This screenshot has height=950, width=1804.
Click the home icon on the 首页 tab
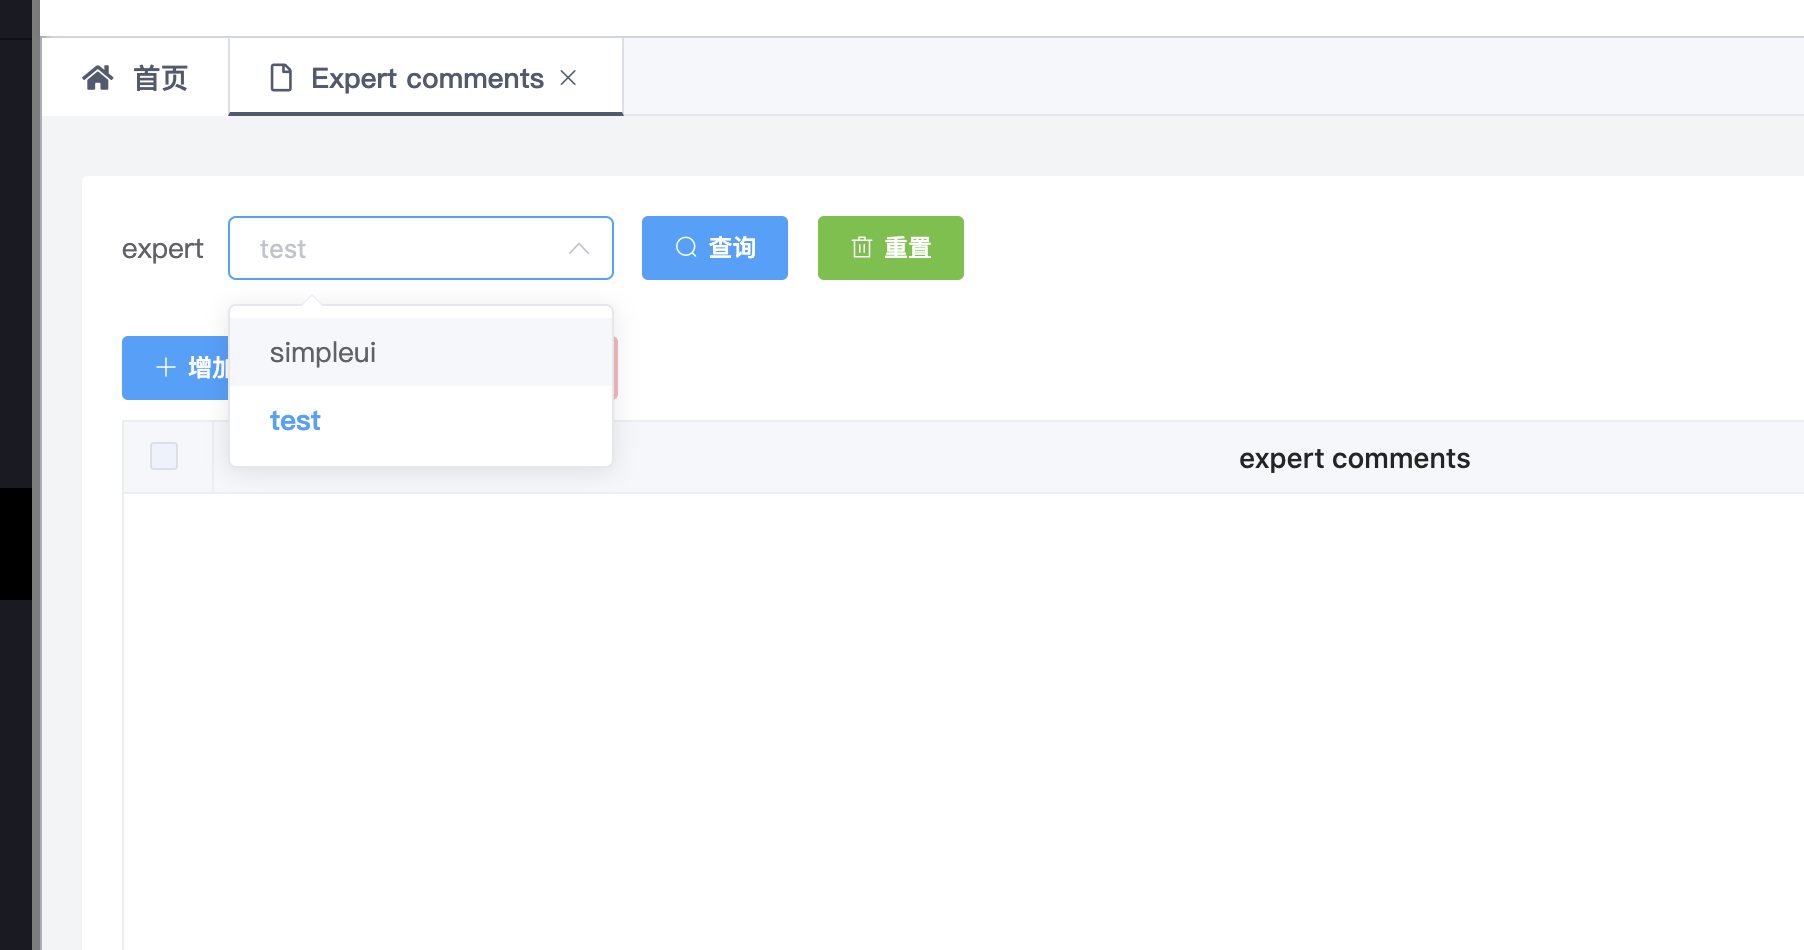pyautogui.click(x=99, y=77)
